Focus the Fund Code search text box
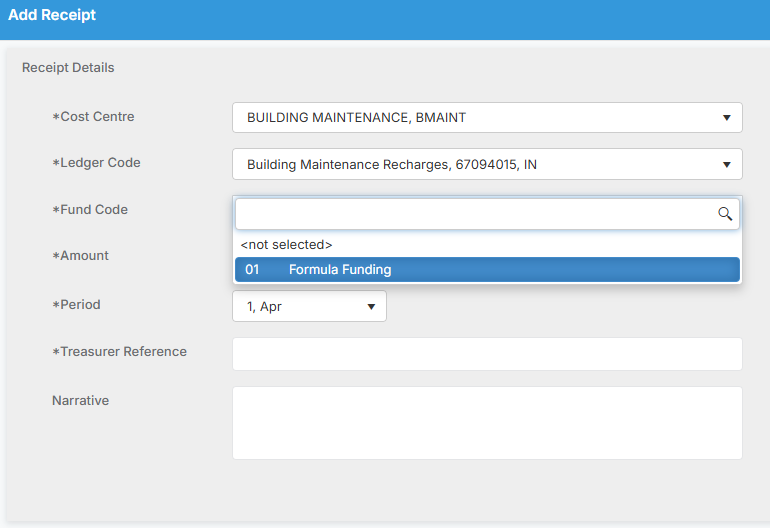Image resolution: width=770 pixels, height=528 pixels. [x=476, y=214]
